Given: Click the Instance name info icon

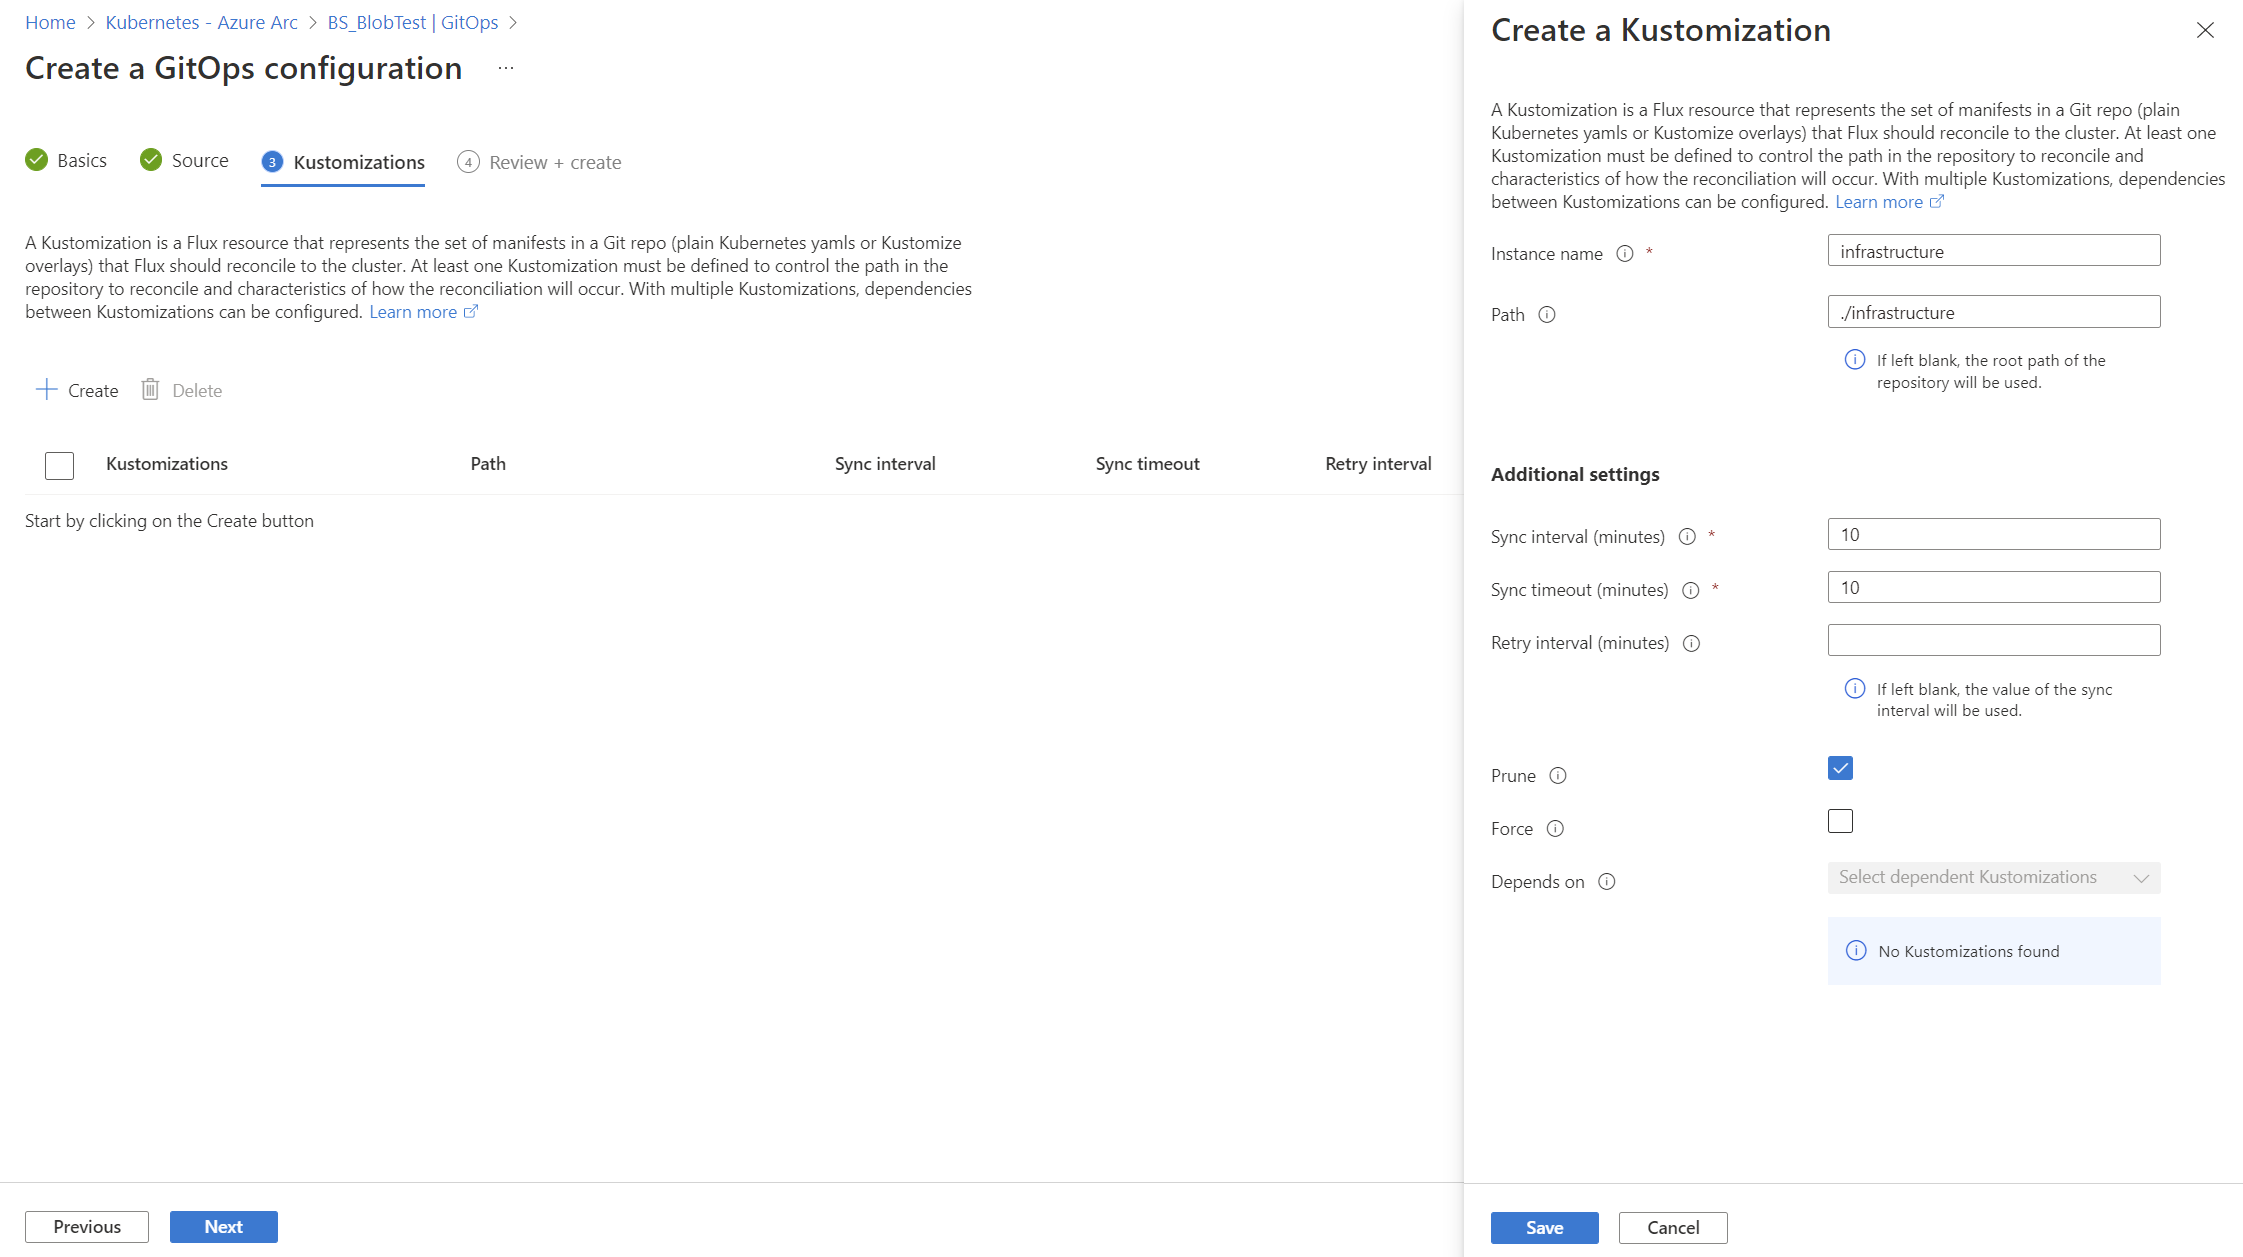Looking at the screenshot, I should point(1625,254).
